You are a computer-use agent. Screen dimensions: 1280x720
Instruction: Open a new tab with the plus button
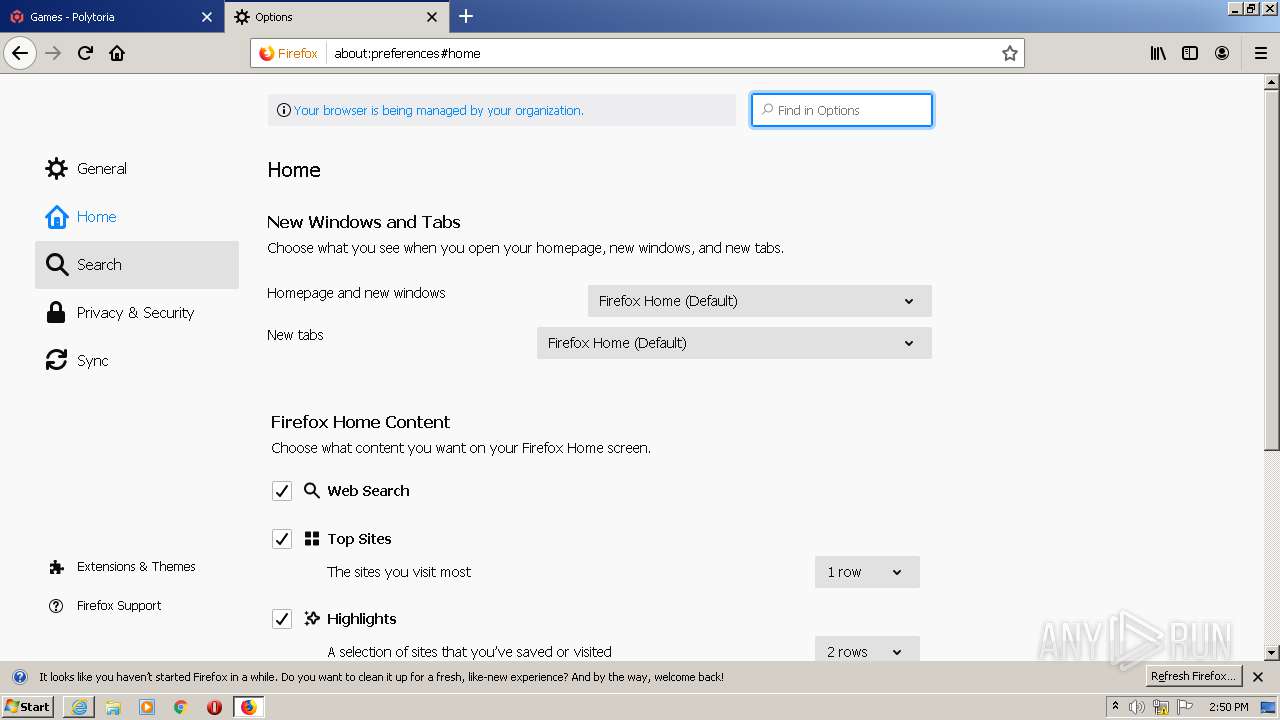point(466,16)
